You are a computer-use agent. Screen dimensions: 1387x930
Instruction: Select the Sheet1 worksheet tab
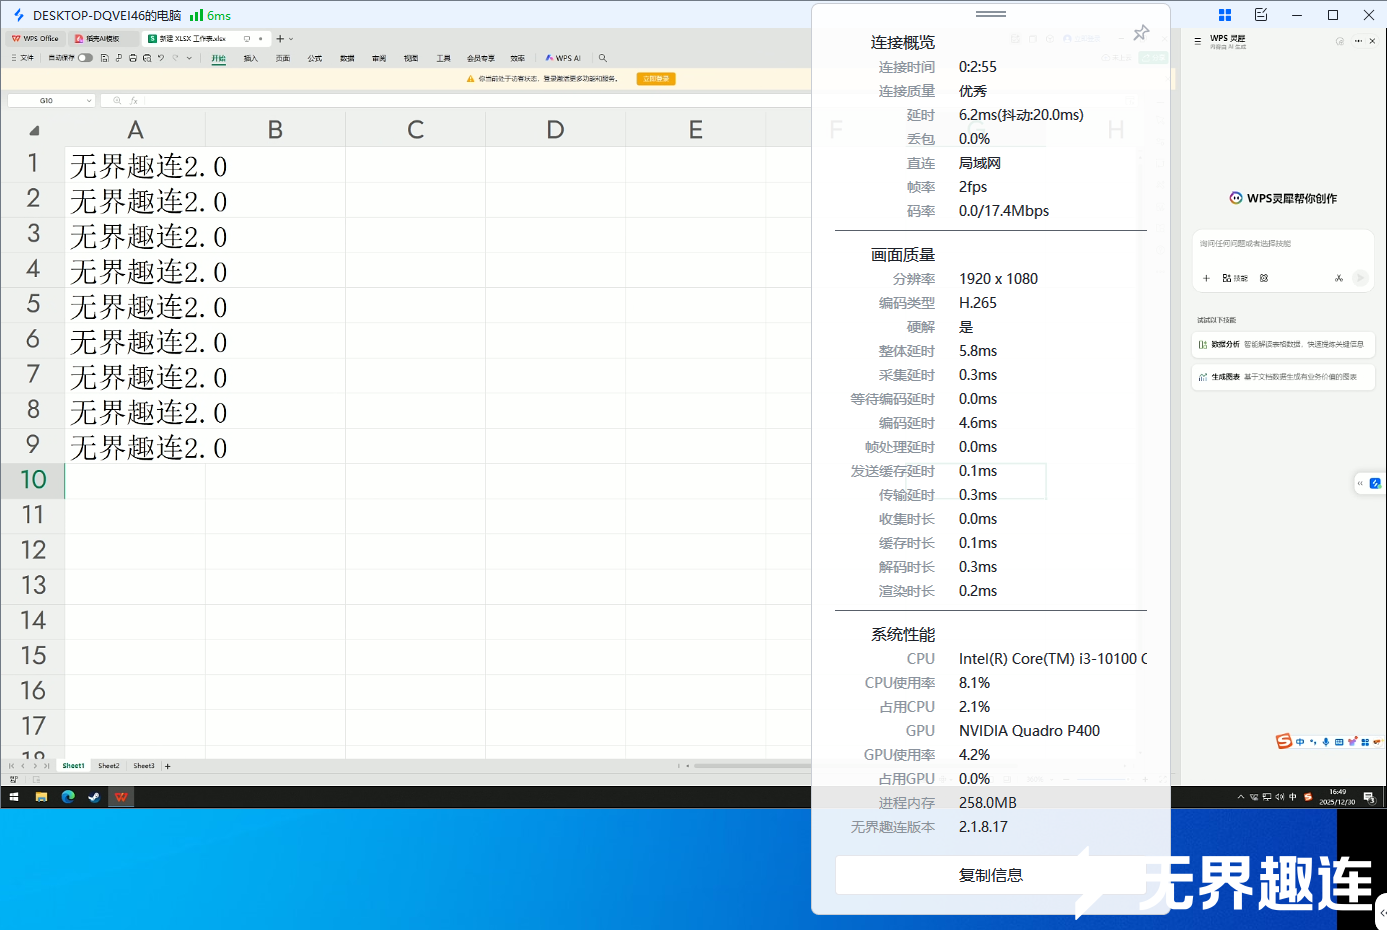coord(74,766)
